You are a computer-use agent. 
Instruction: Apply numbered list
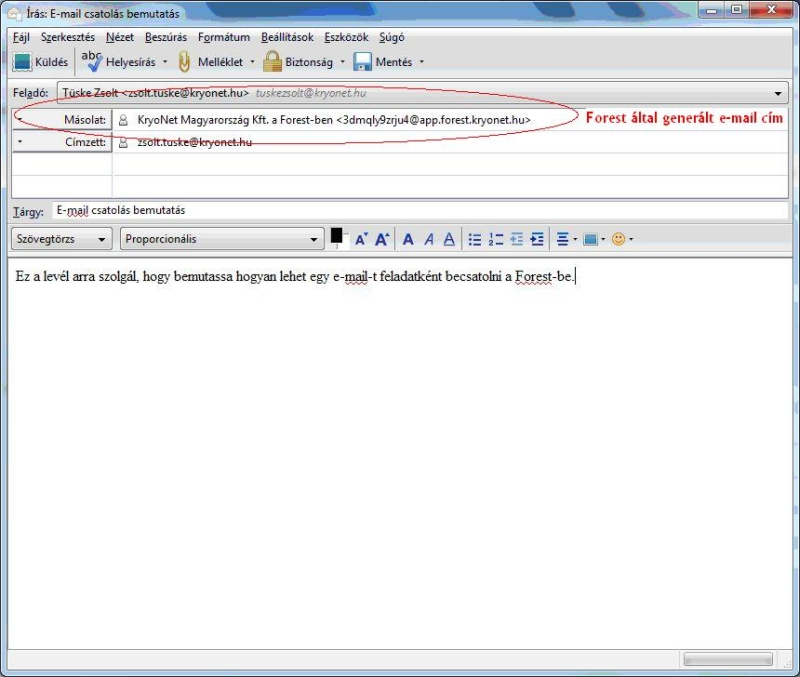point(495,239)
